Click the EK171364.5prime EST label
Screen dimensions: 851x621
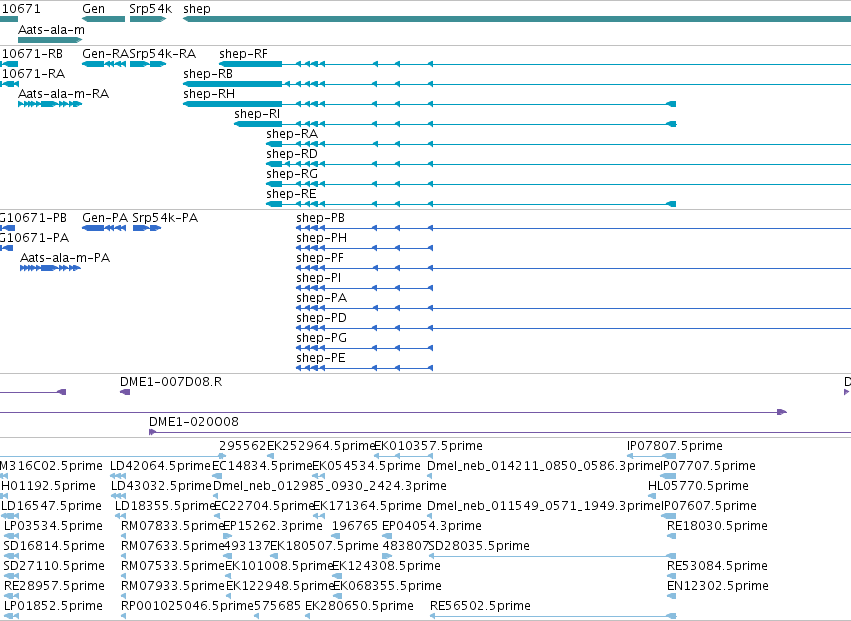click(x=367, y=506)
